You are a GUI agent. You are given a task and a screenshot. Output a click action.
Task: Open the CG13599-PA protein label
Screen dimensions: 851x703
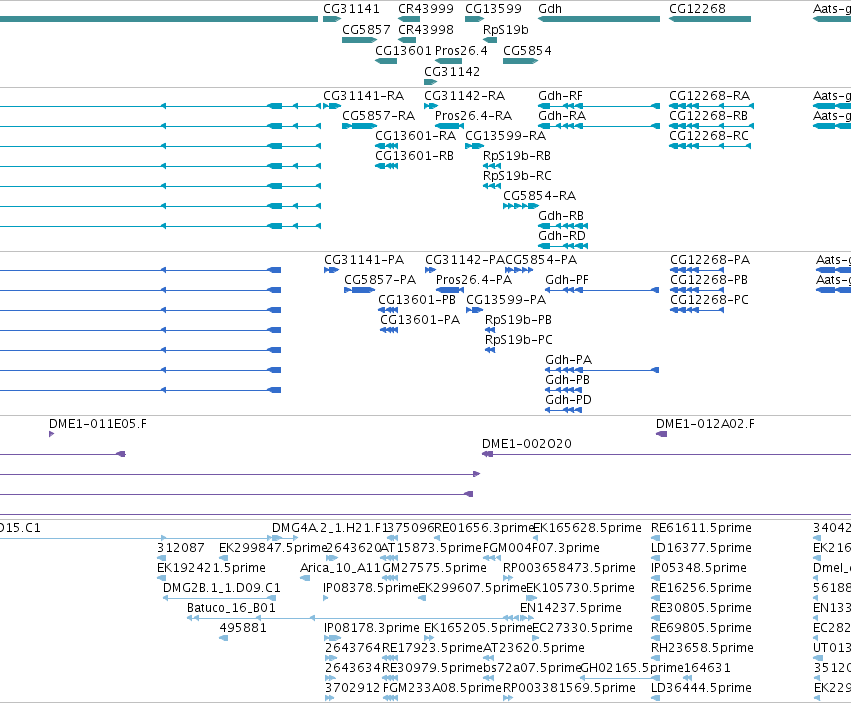tap(506, 300)
